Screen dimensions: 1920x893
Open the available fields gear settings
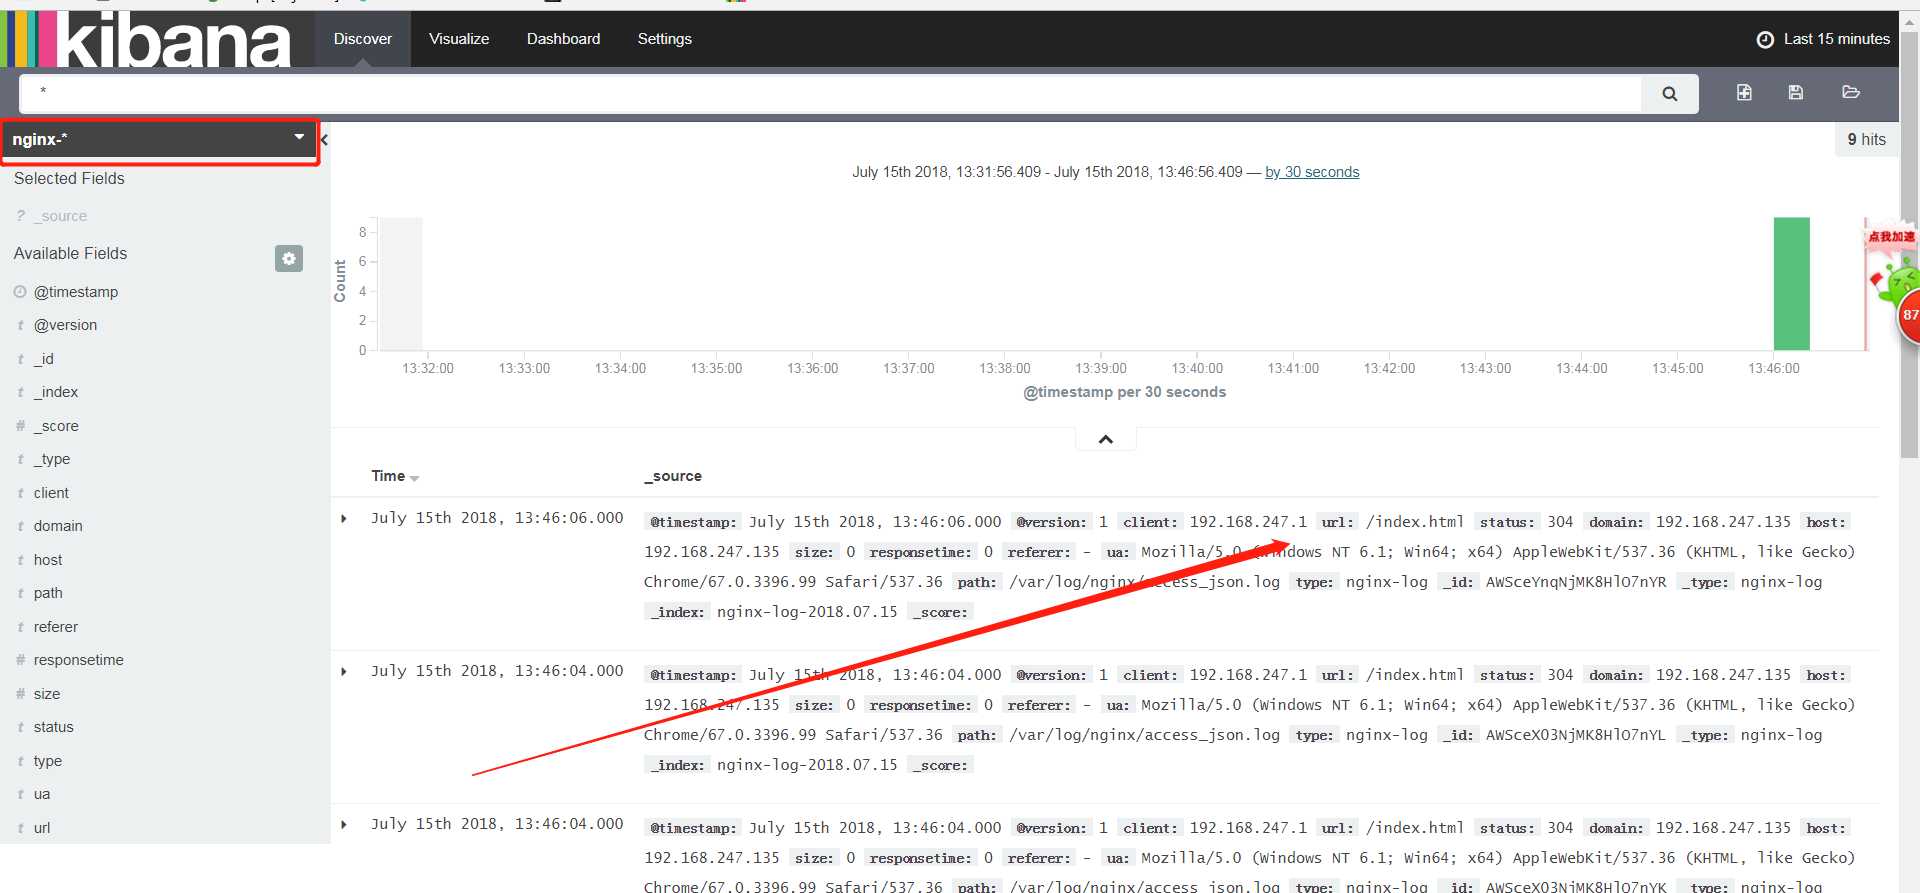(289, 258)
